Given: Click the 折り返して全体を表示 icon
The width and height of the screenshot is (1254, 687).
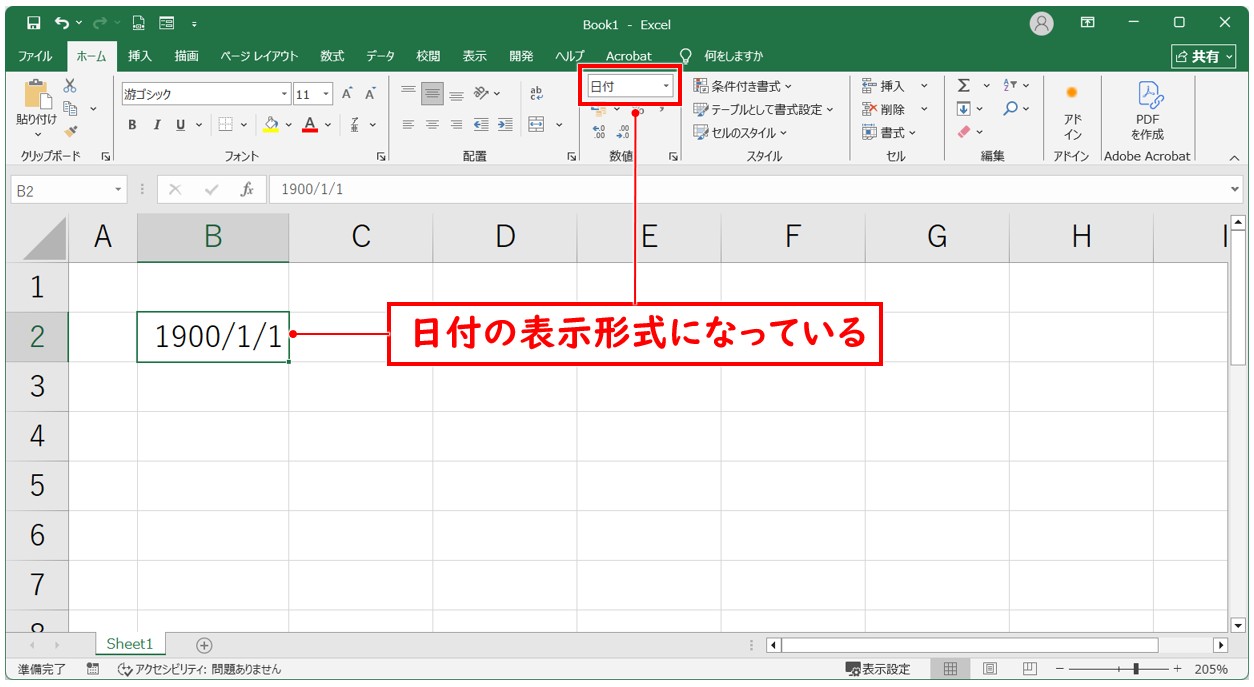Looking at the screenshot, I should click(x=535, y=92).
